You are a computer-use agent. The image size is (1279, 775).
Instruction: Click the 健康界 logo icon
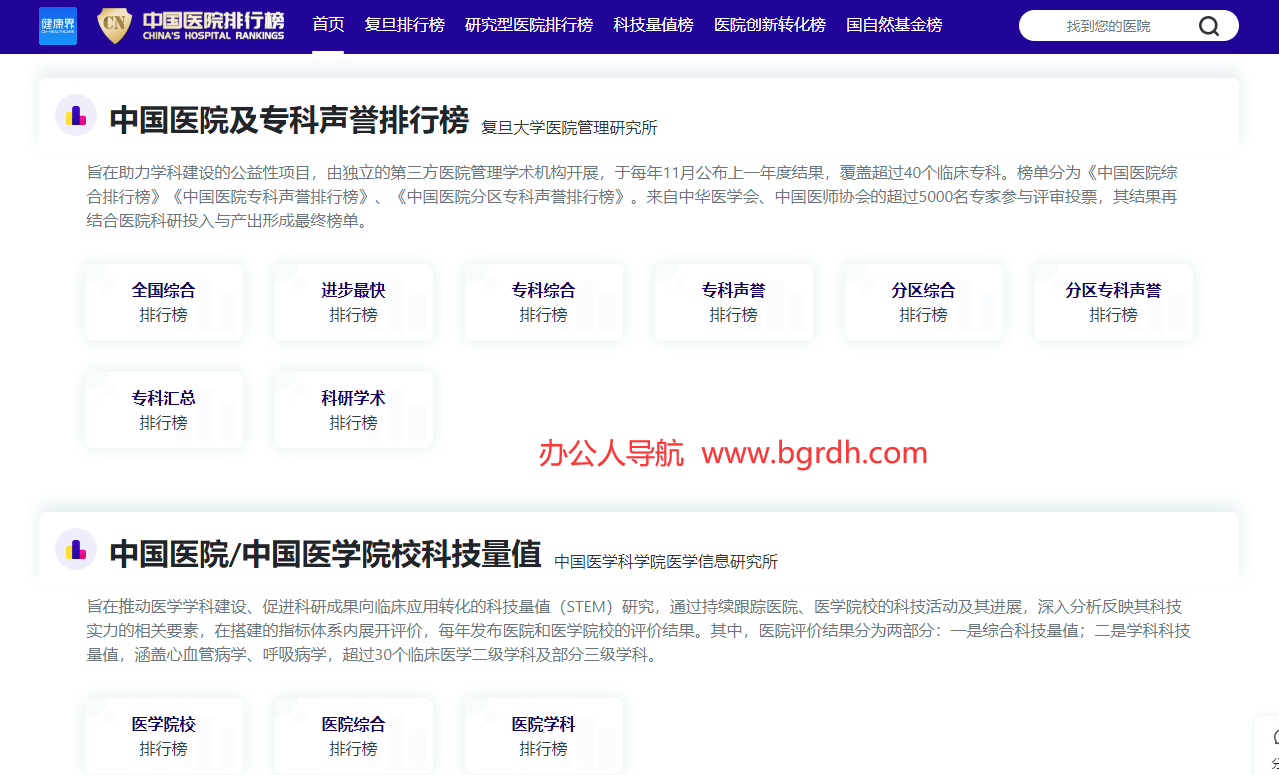click(58, 26)
